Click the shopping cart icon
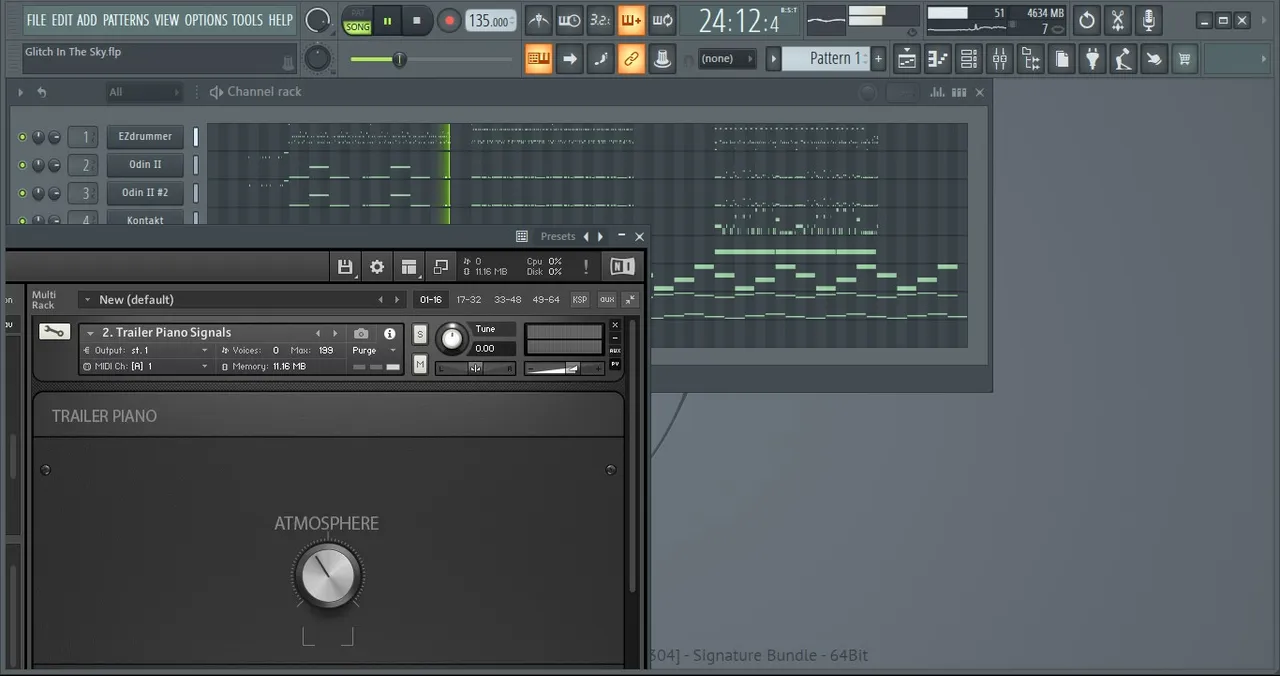Screen dimensions: 1280x676 click(x=1185, y=59)
